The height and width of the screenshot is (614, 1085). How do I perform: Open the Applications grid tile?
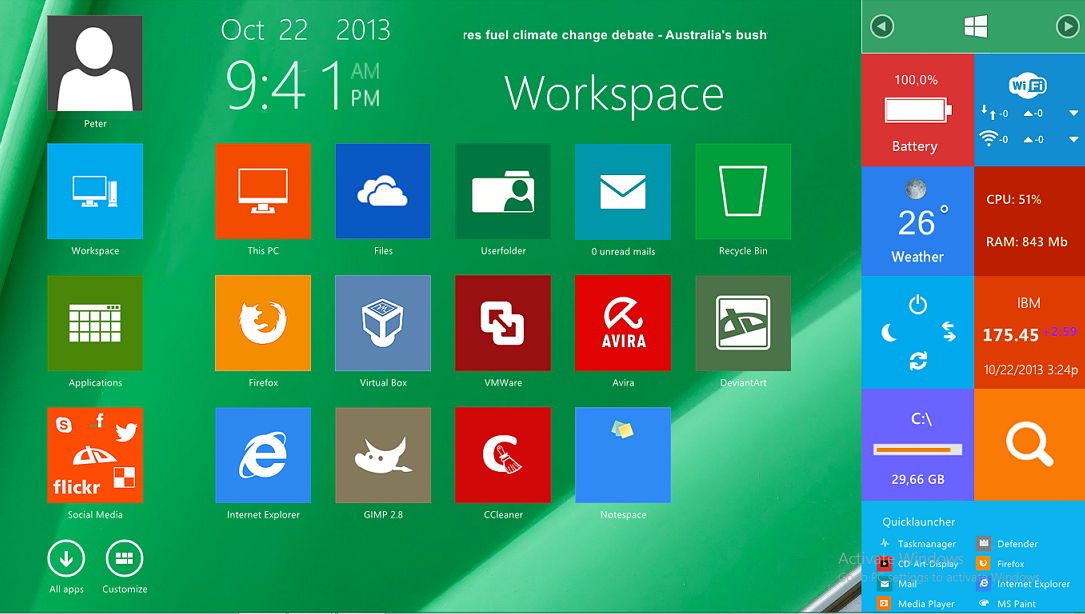click(95, 323)
